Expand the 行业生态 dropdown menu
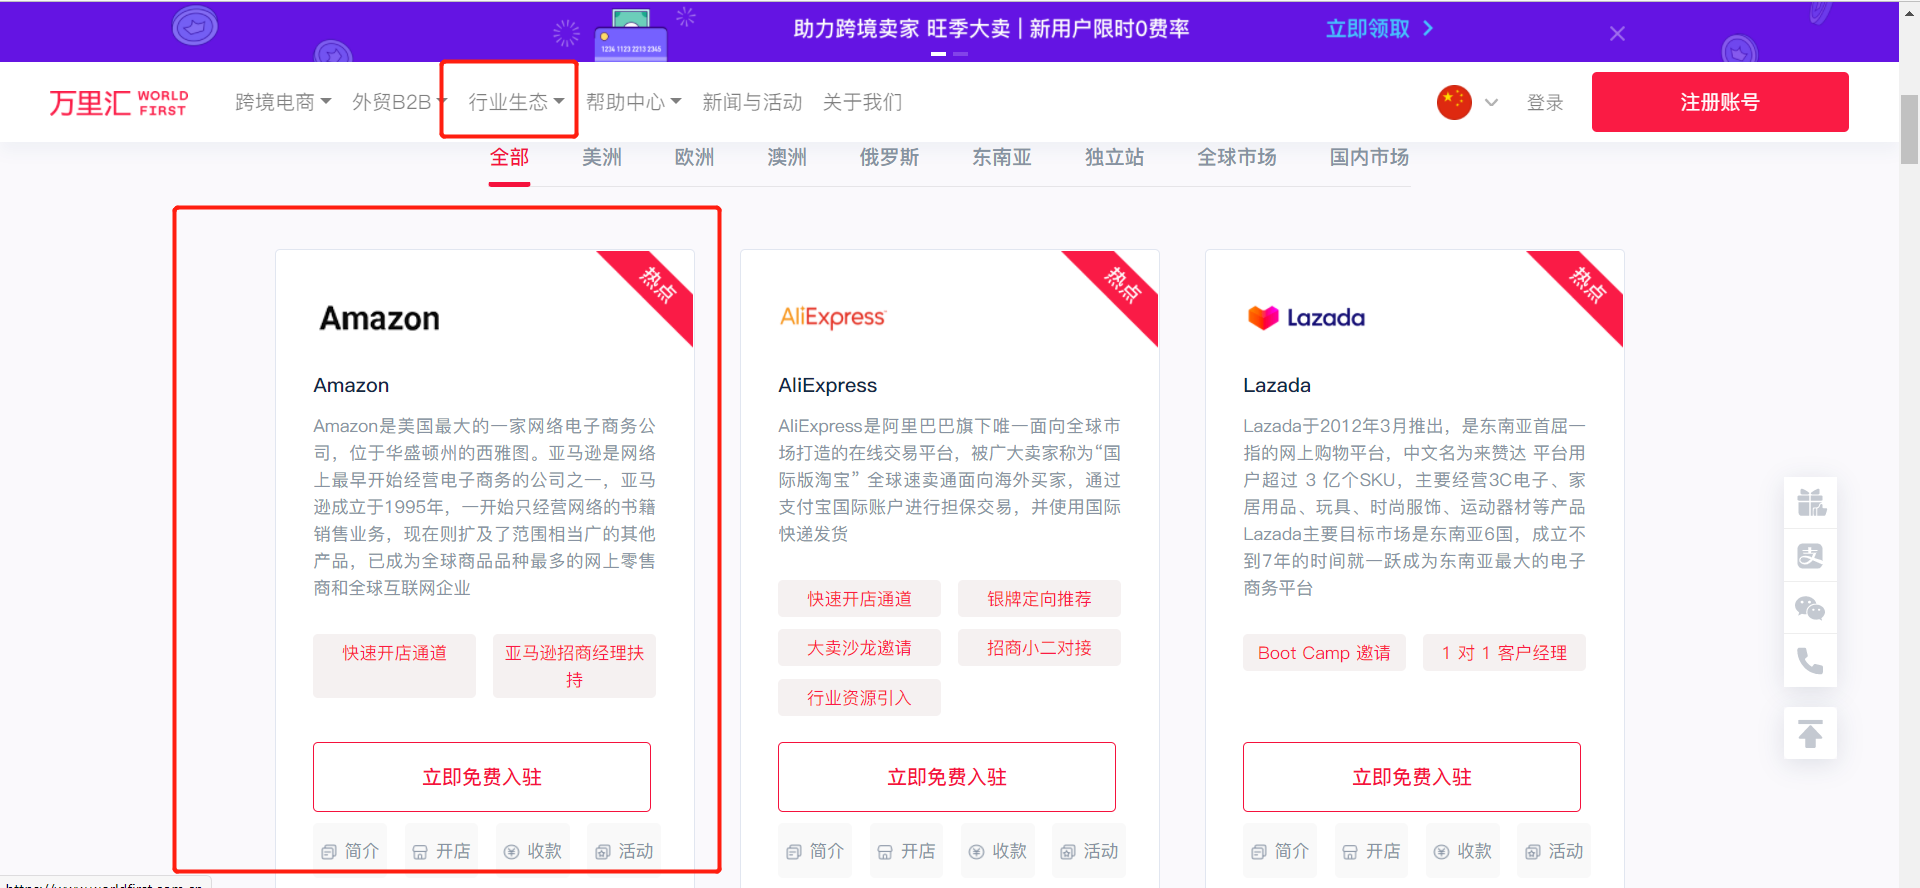The image size is (1920, 888). [516, 102]
